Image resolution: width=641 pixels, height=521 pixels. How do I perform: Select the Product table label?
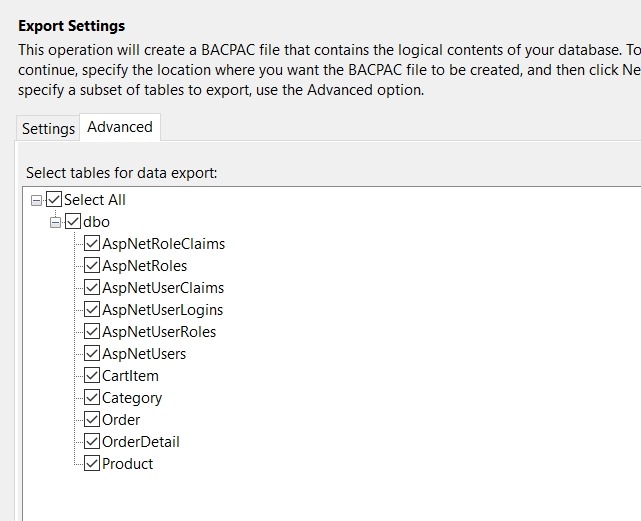pyautogui.click(x=128, y=464)
